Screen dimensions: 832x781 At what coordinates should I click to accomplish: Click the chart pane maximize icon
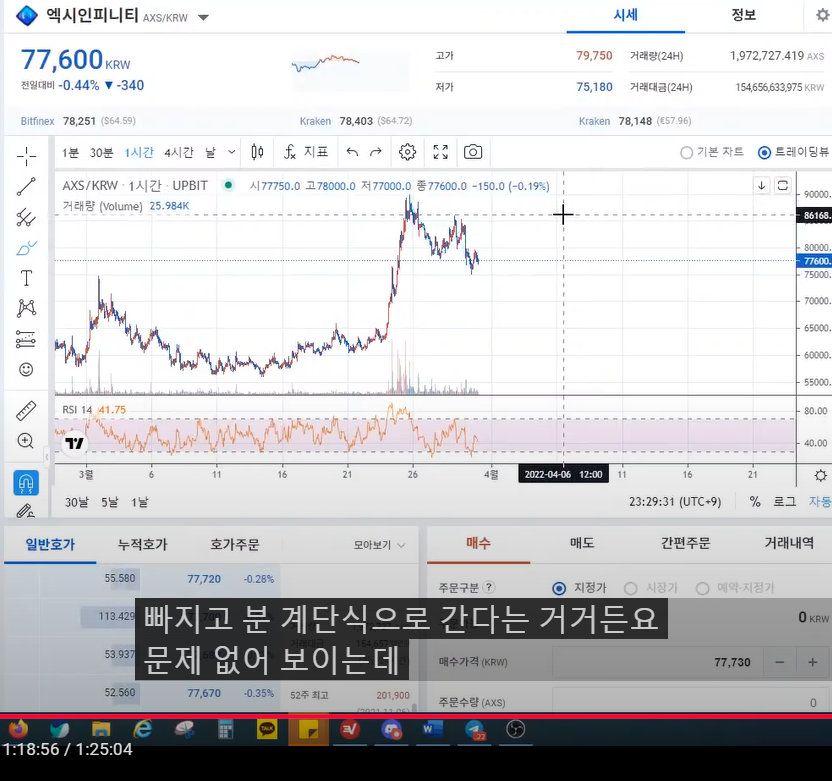point(783,186)
